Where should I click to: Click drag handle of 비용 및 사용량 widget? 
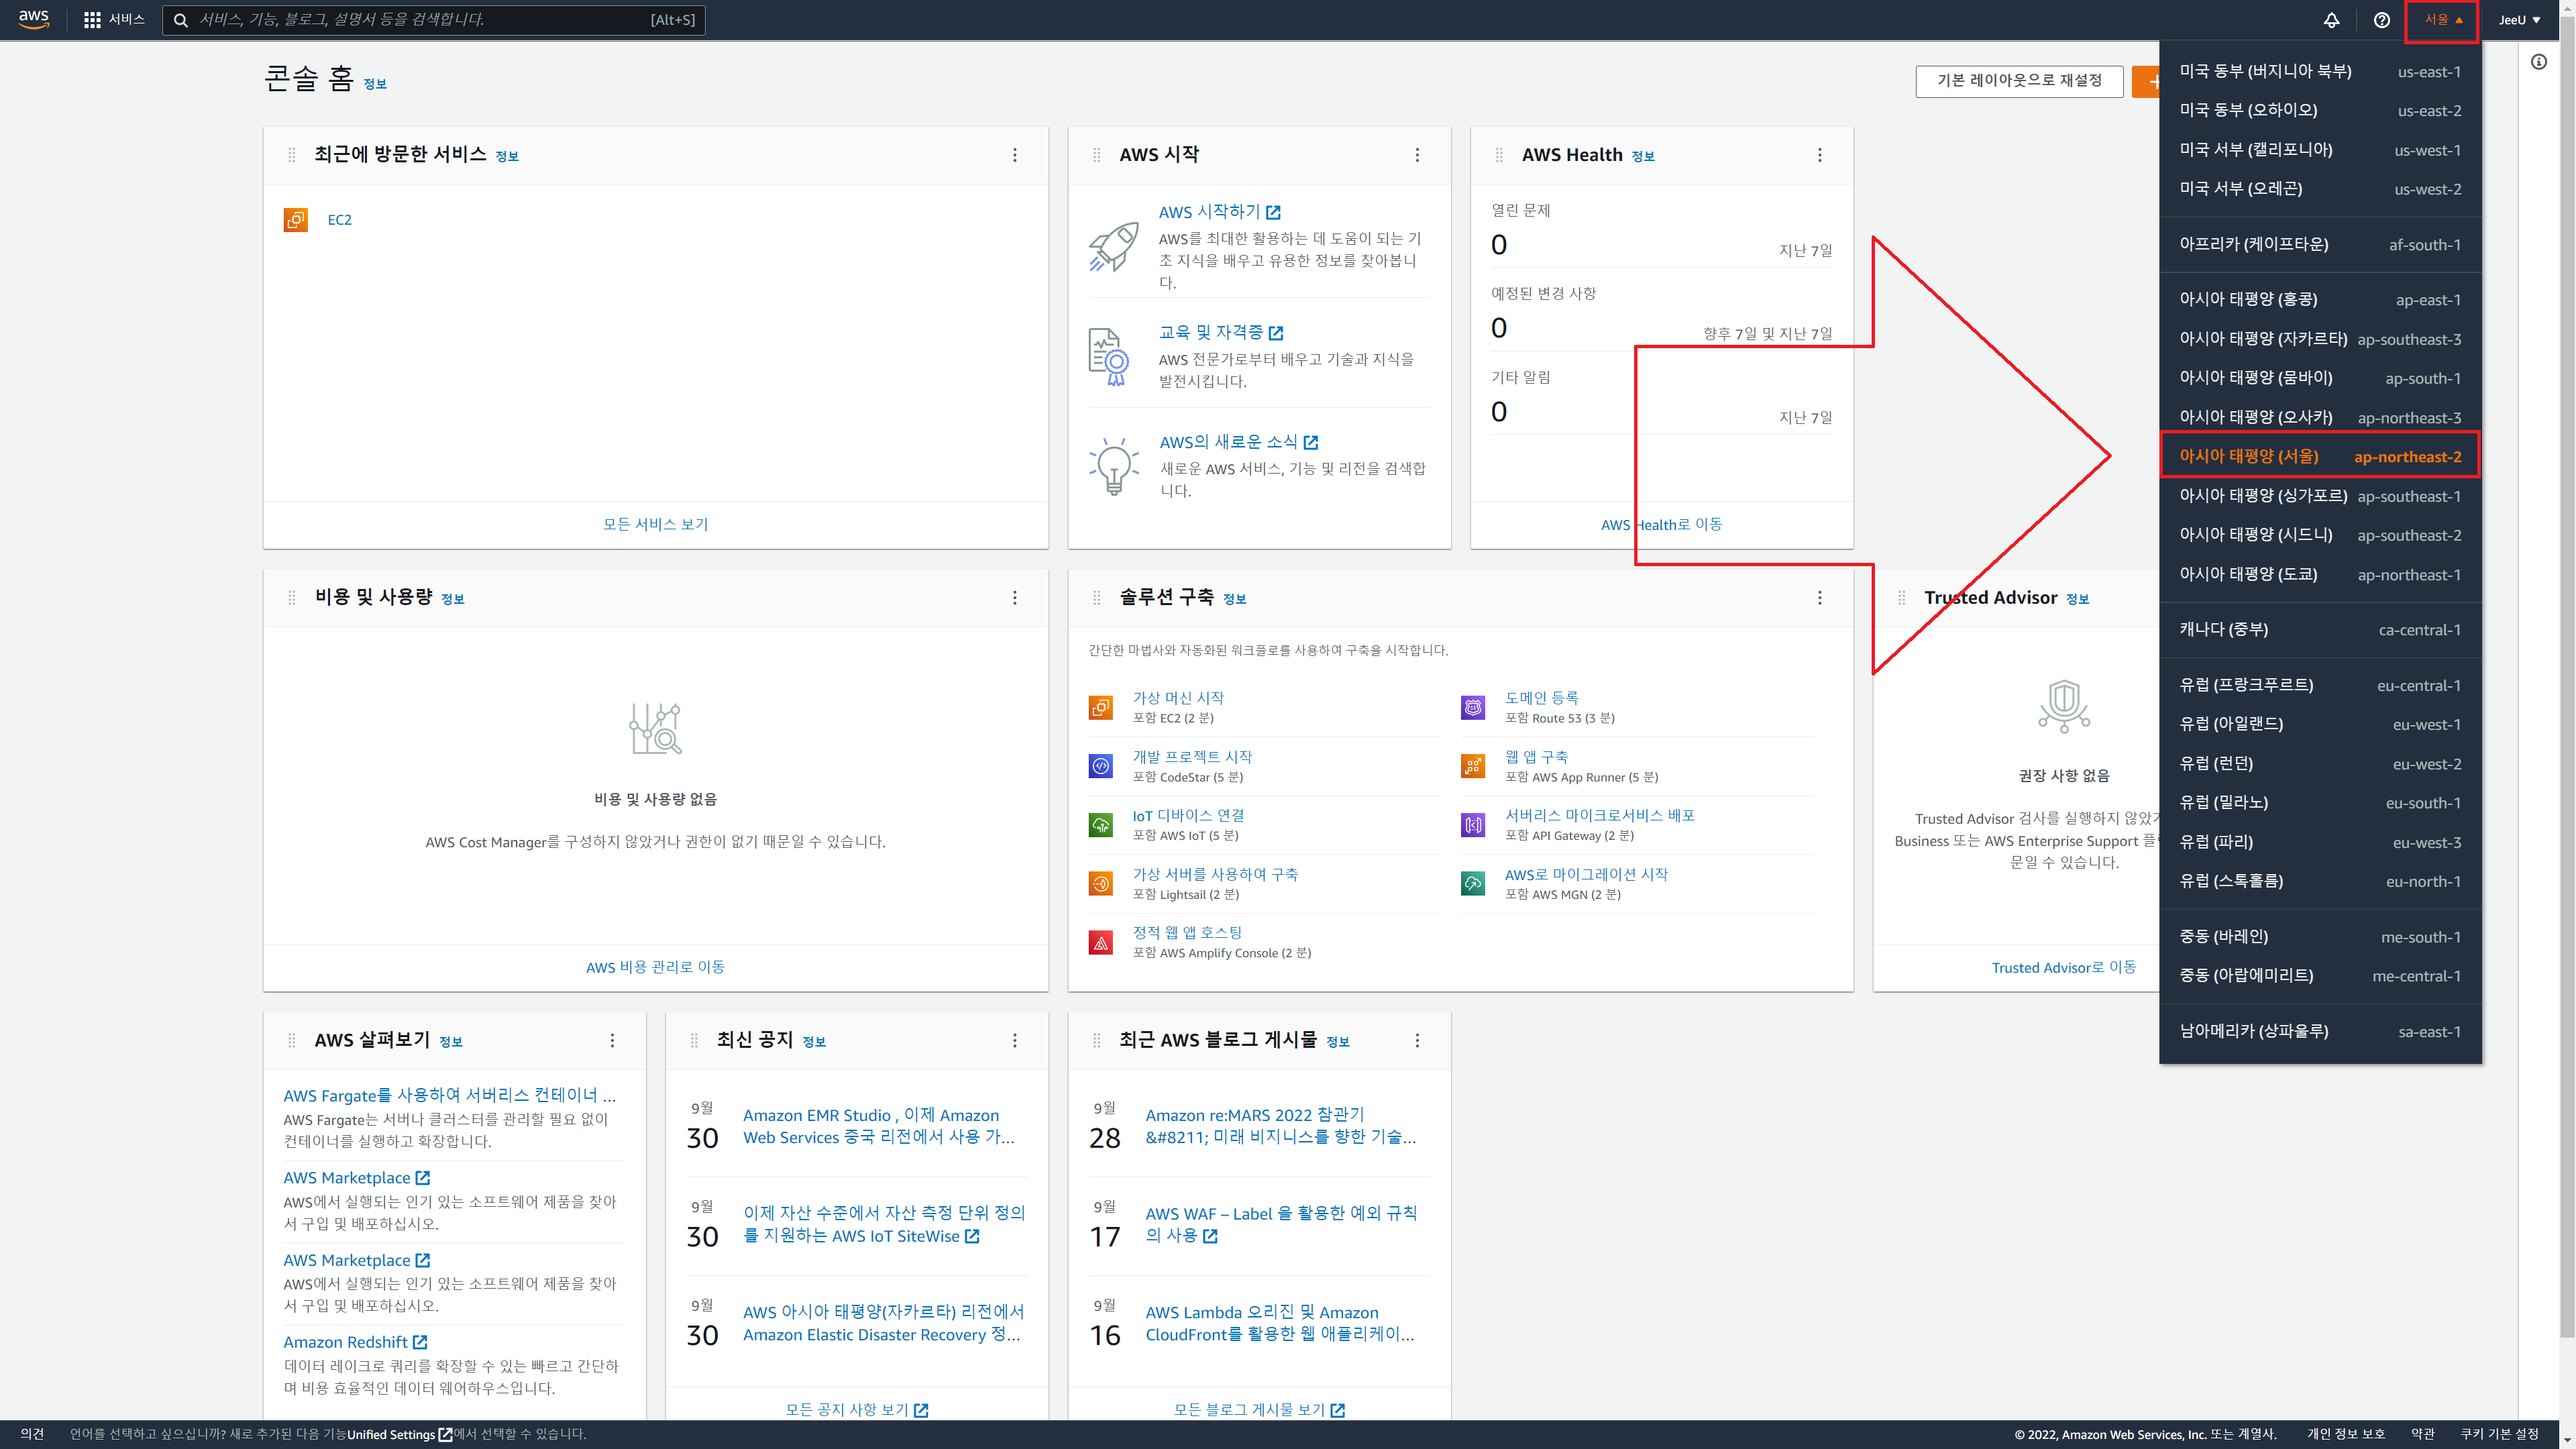(x=292, y=598)
